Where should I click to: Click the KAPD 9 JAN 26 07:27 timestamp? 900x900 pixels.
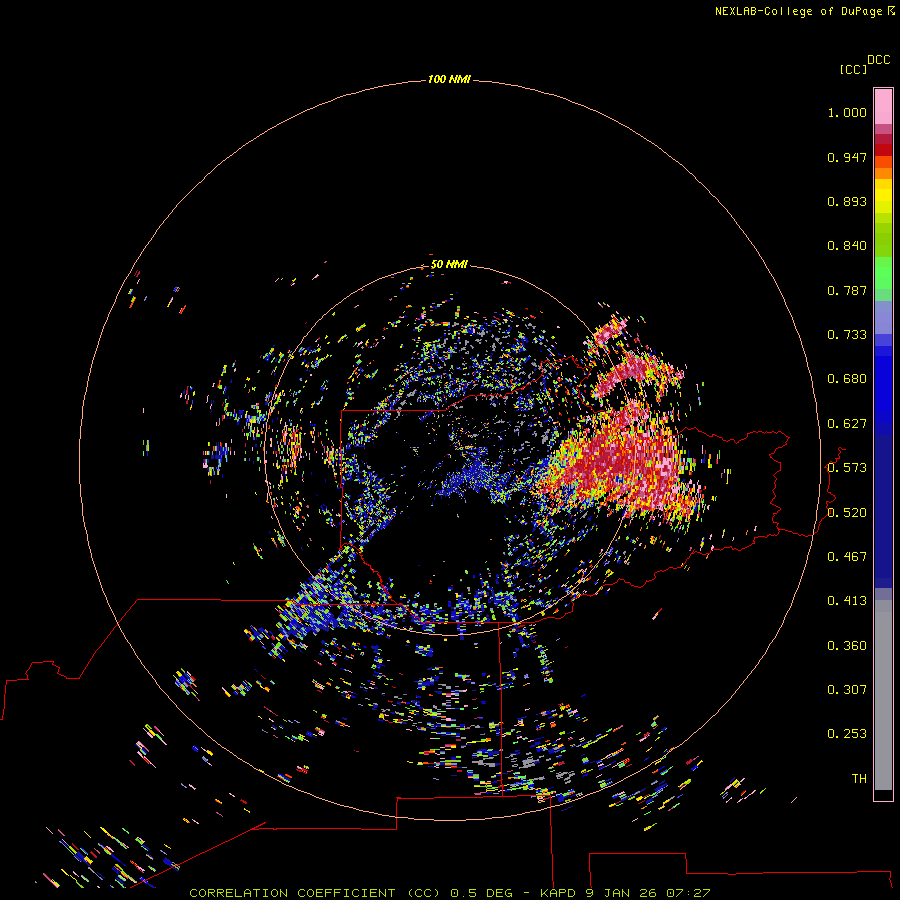625,893
